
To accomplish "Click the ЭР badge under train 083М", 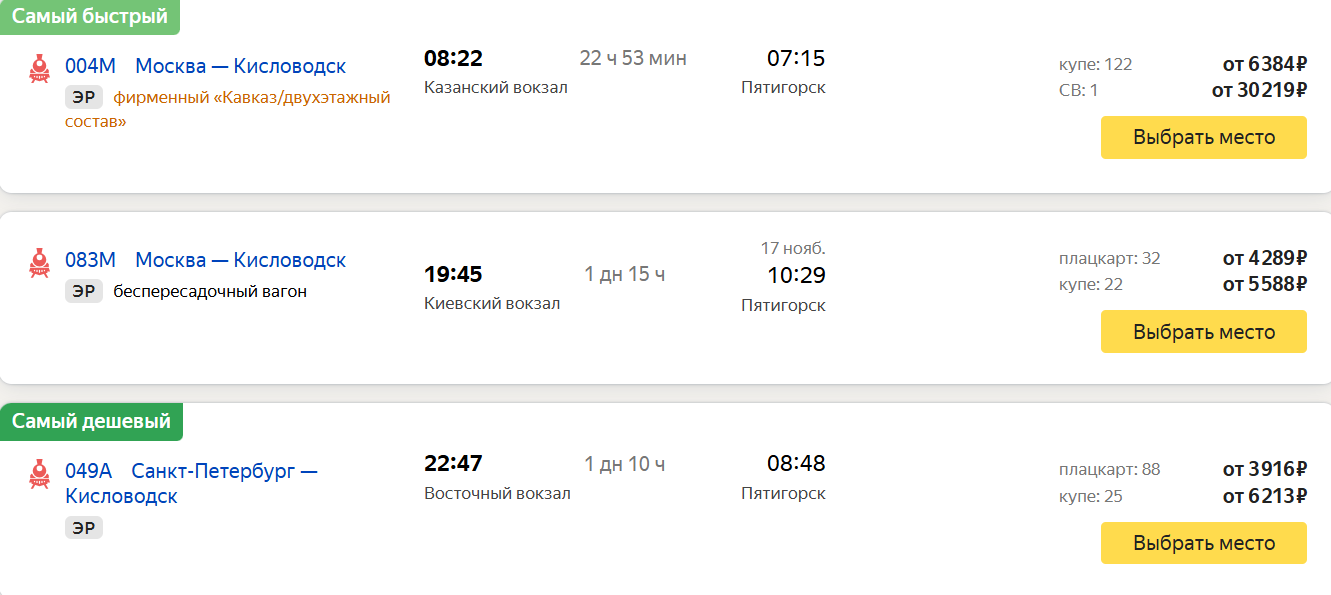I will 84,291.
